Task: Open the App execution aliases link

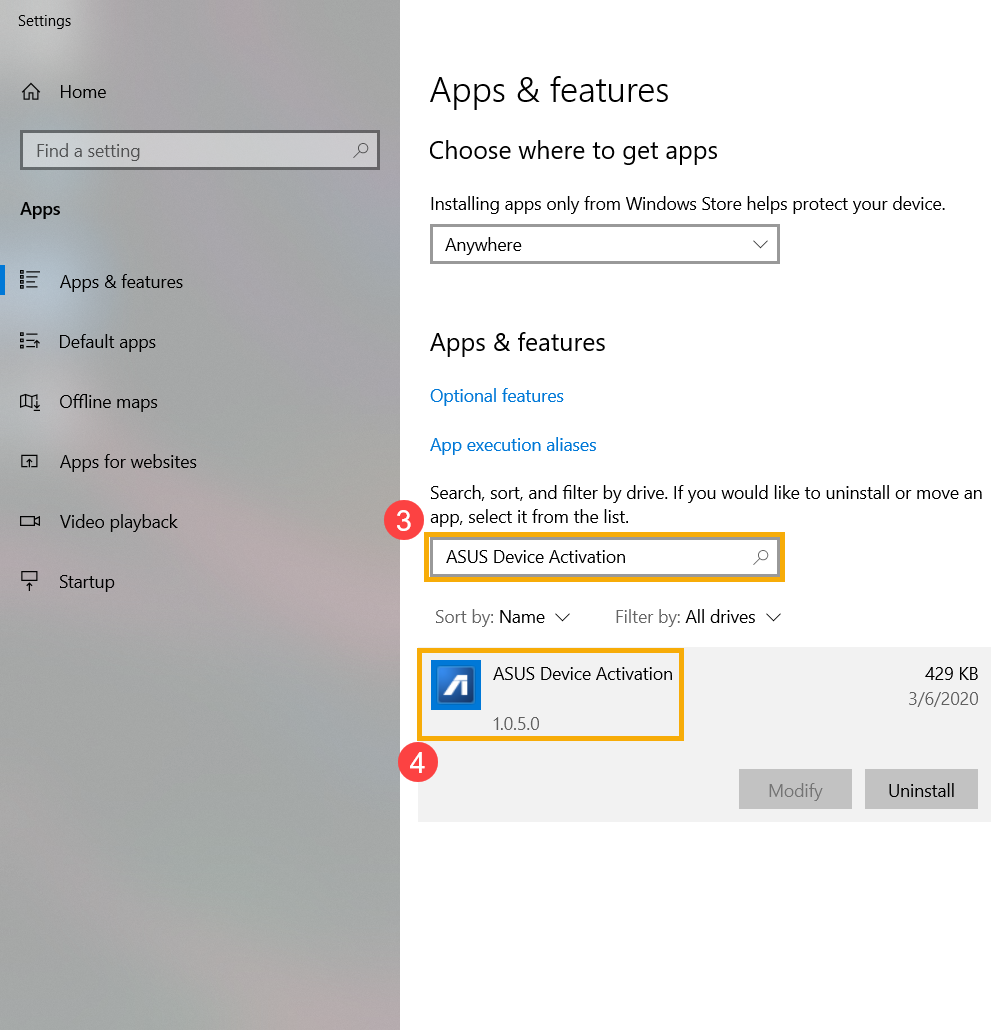Action: coord(513,445)
